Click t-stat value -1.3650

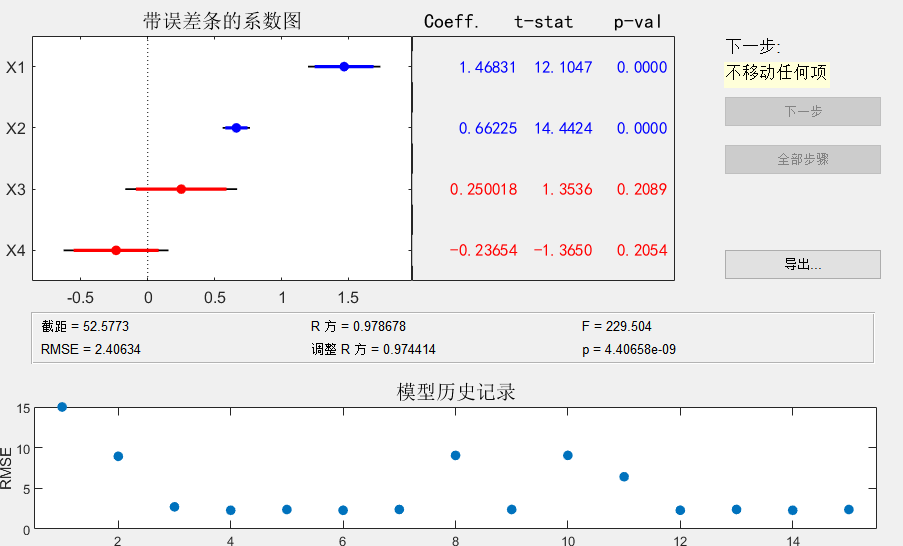click(563, 251)
